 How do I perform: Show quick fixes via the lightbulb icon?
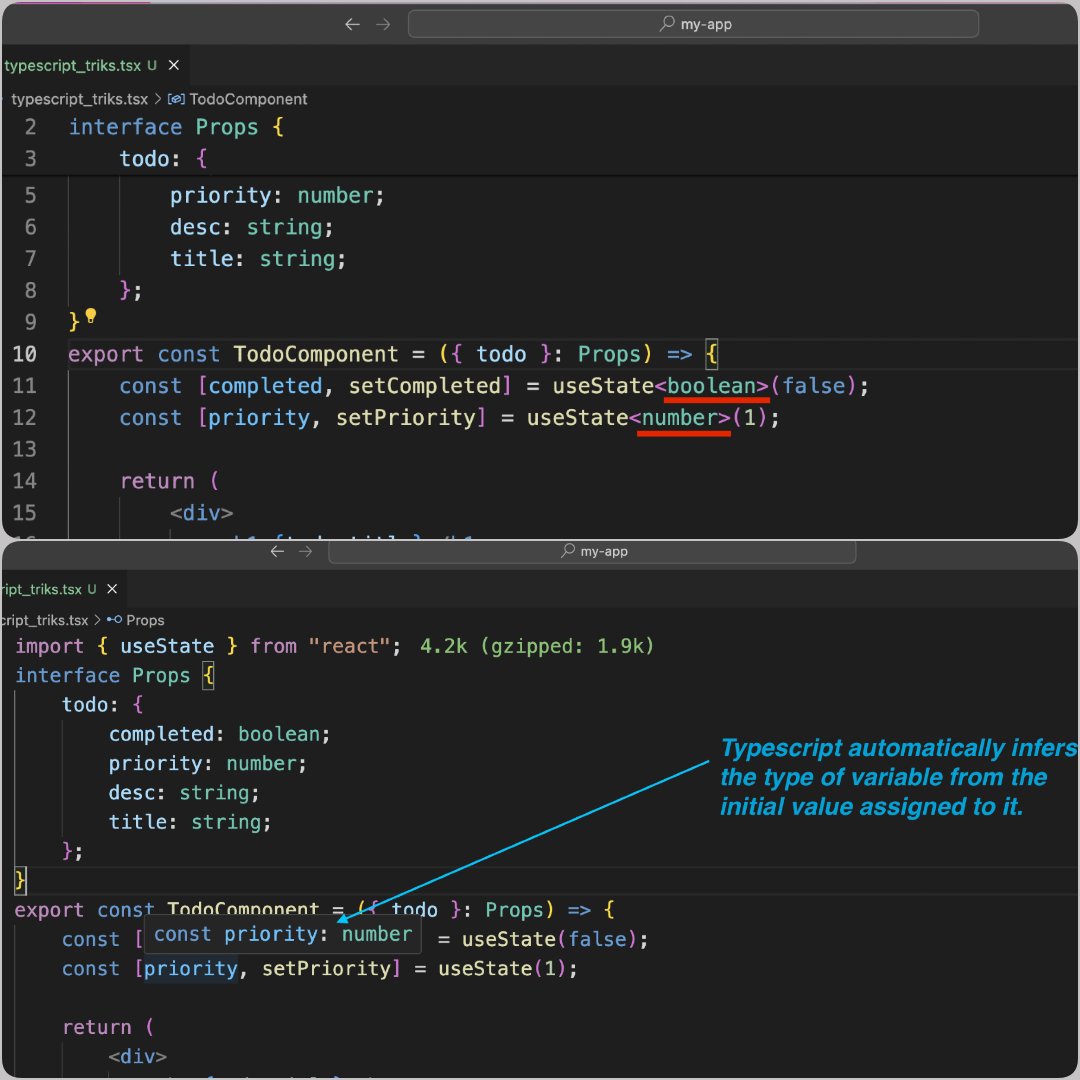[x=90, y=317]
